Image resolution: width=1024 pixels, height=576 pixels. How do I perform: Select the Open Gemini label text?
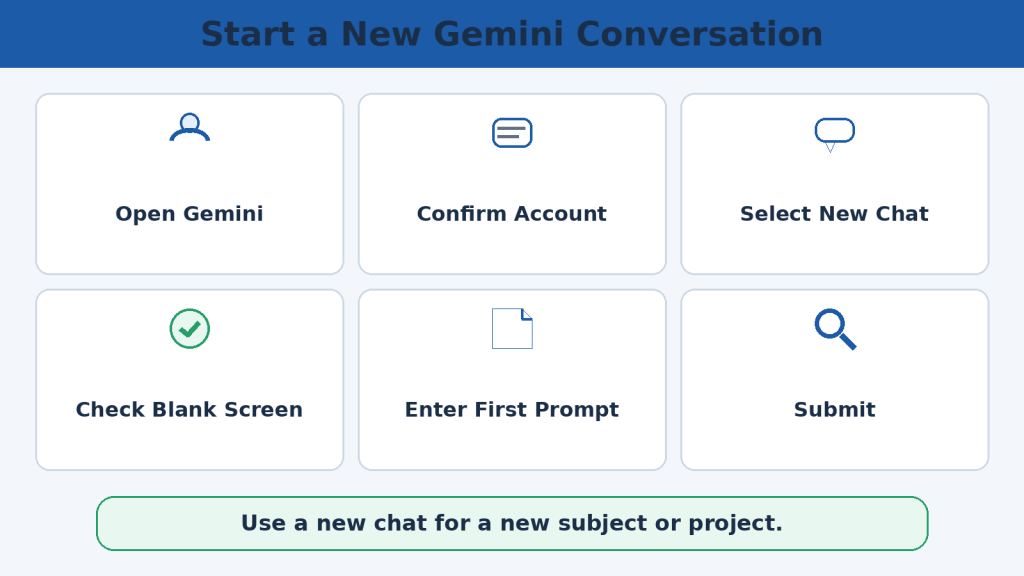click(x=189, y=214)
